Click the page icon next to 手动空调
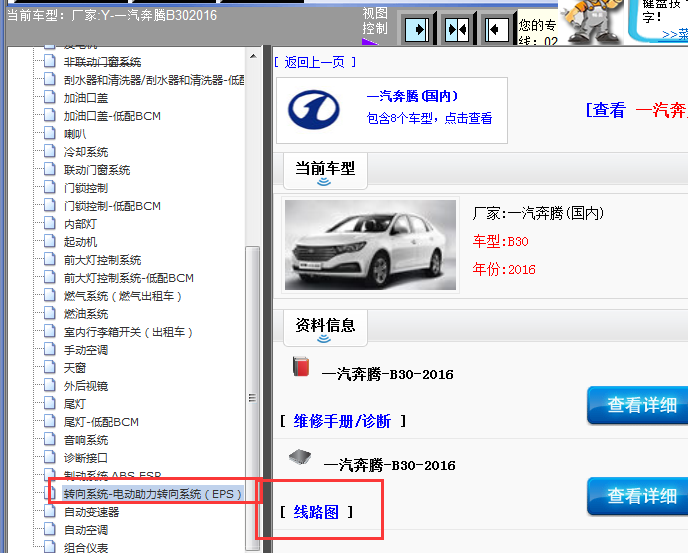 tap(50, 349)
